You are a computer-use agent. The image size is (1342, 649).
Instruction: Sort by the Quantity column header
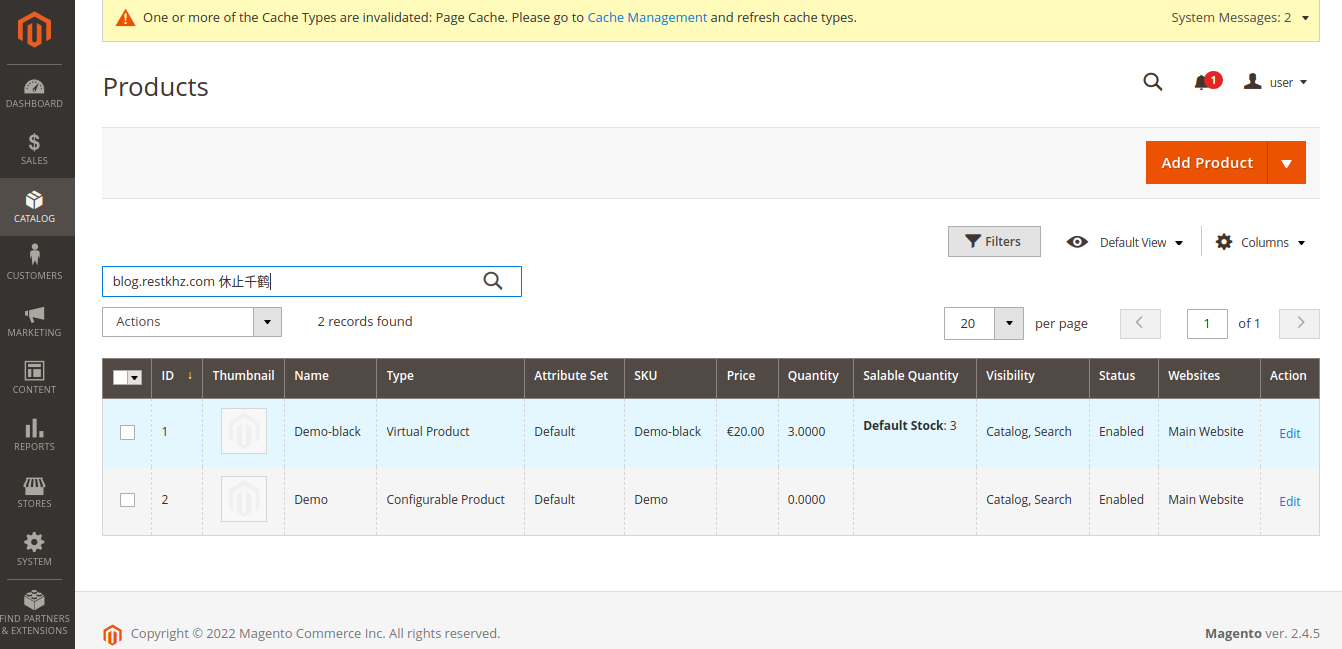(x=815, y=376)
